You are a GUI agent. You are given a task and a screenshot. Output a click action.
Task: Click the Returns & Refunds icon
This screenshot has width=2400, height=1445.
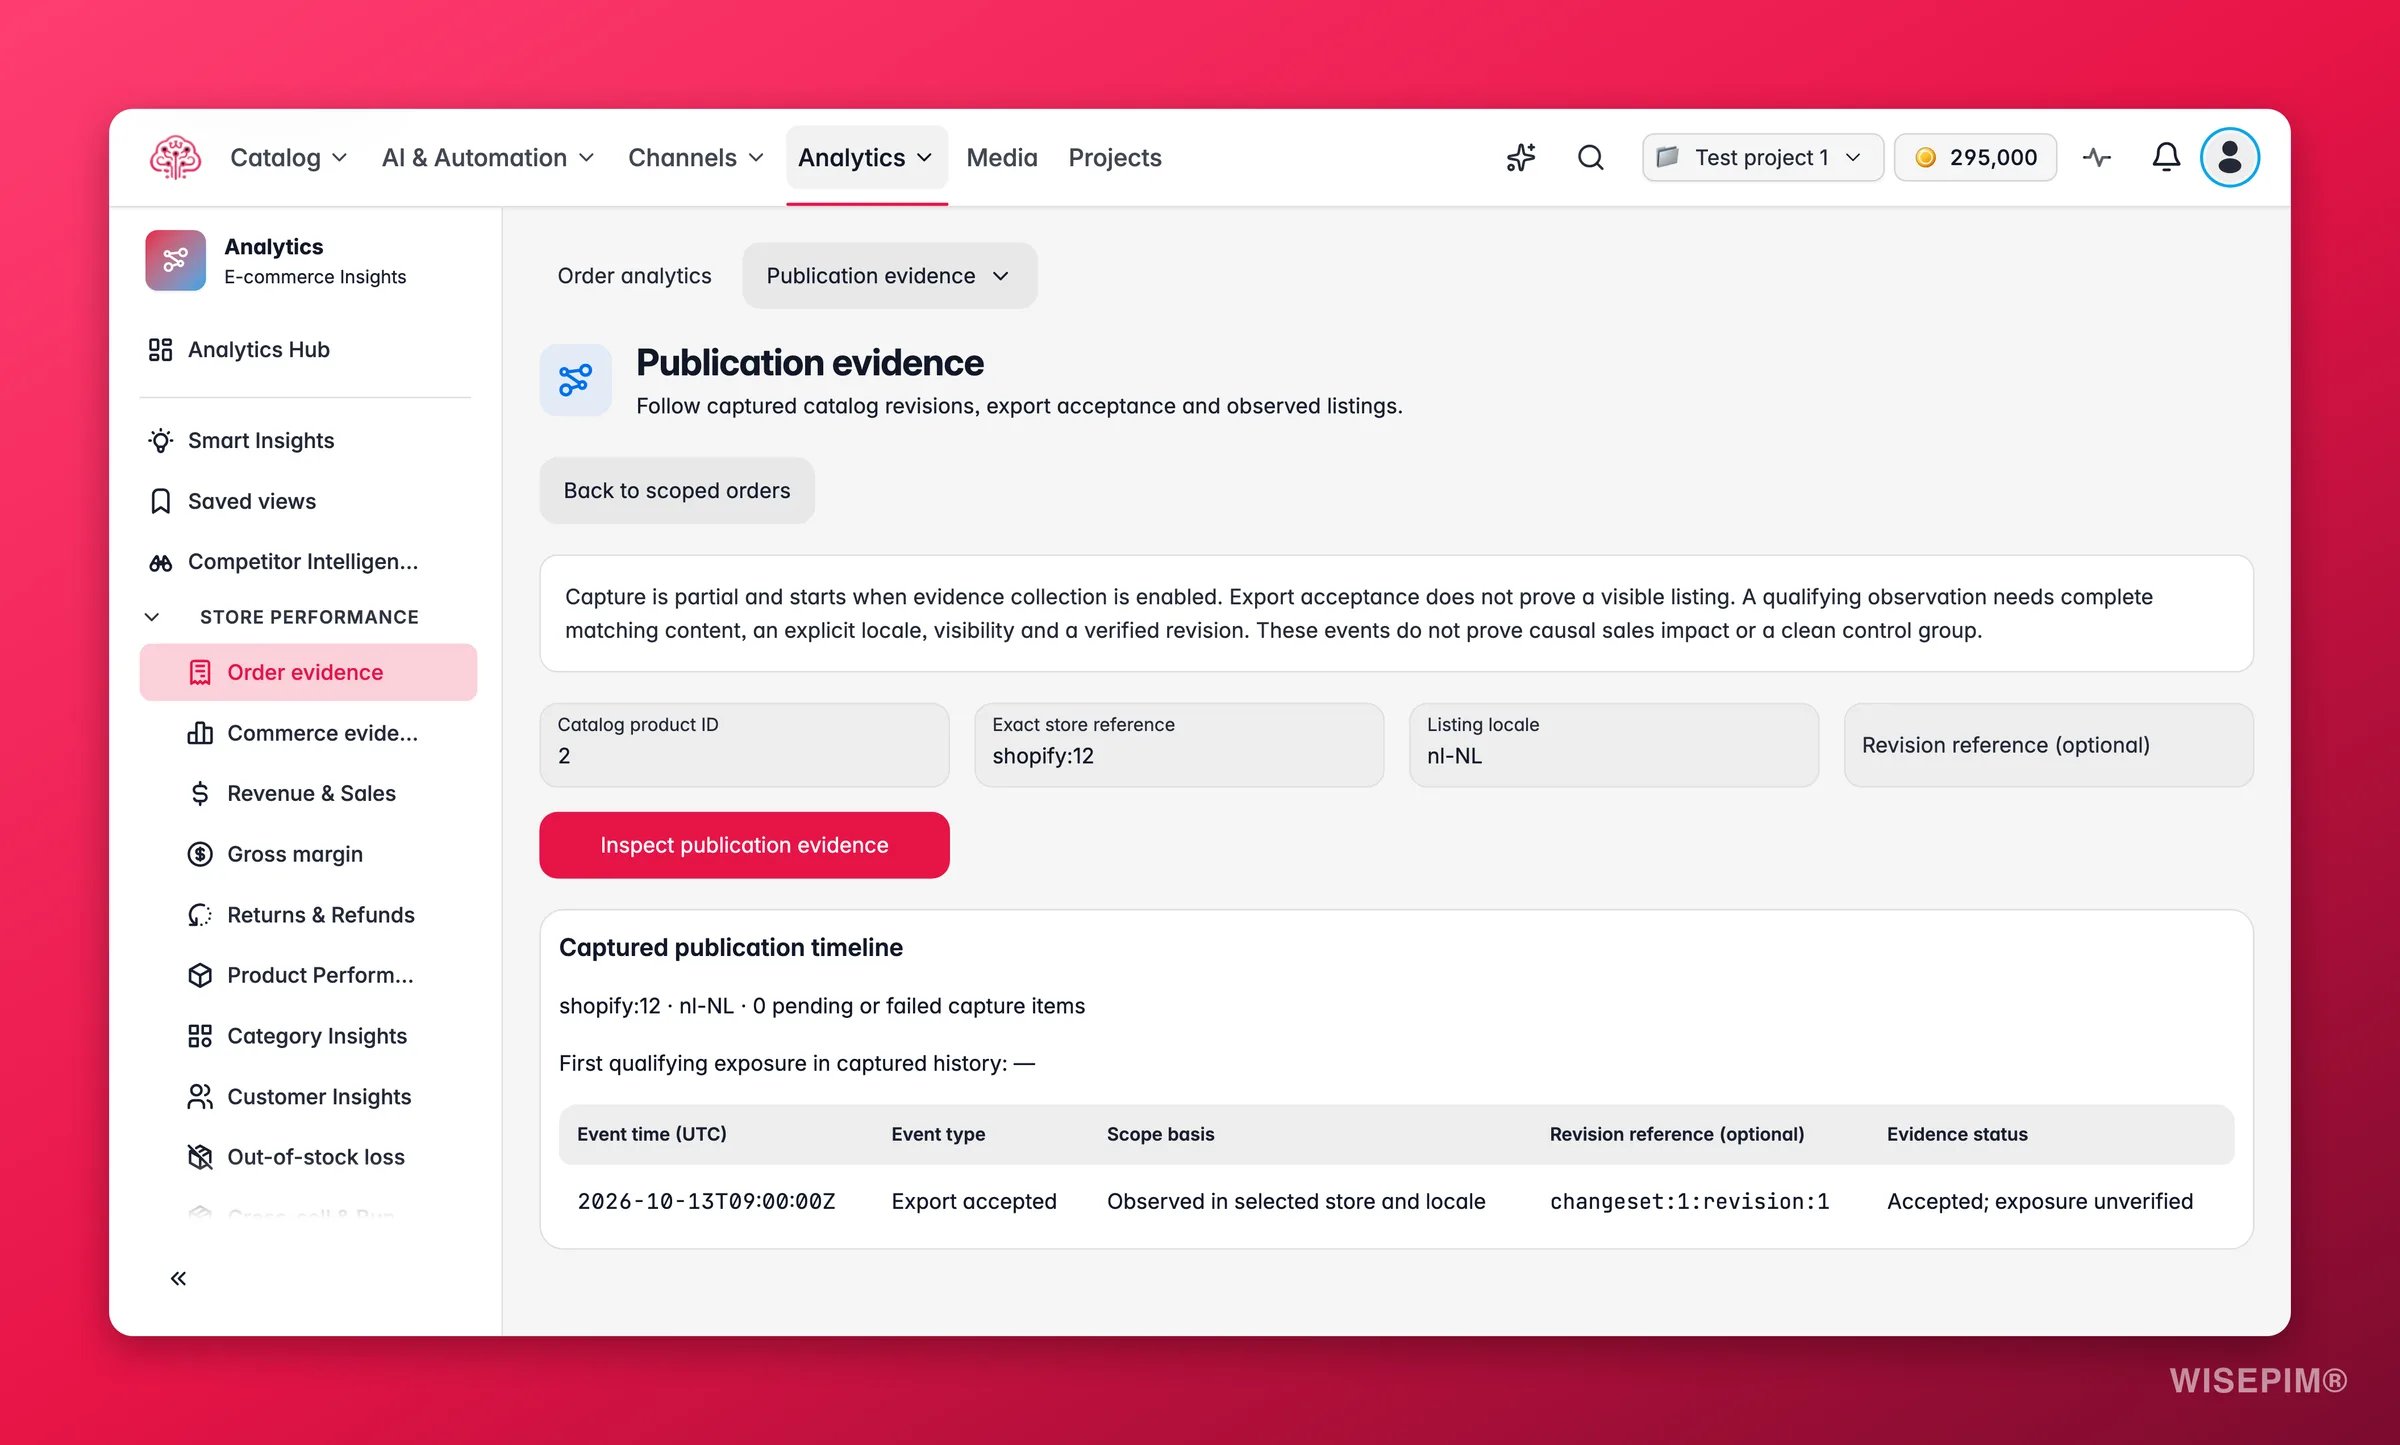[200, 915]
